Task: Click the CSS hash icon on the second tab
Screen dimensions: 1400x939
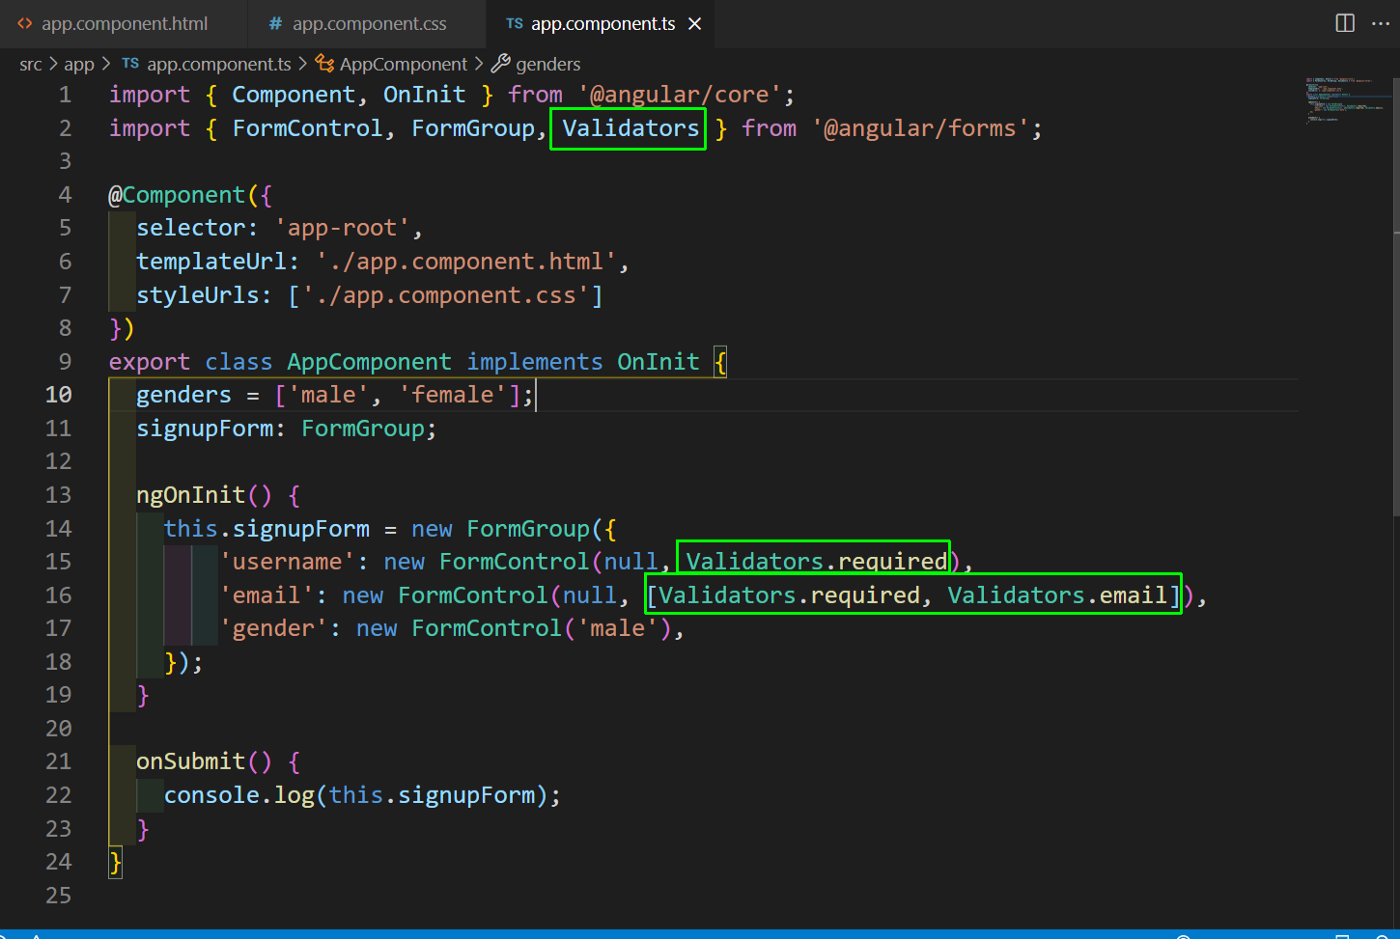Action: tap(275, 23)
